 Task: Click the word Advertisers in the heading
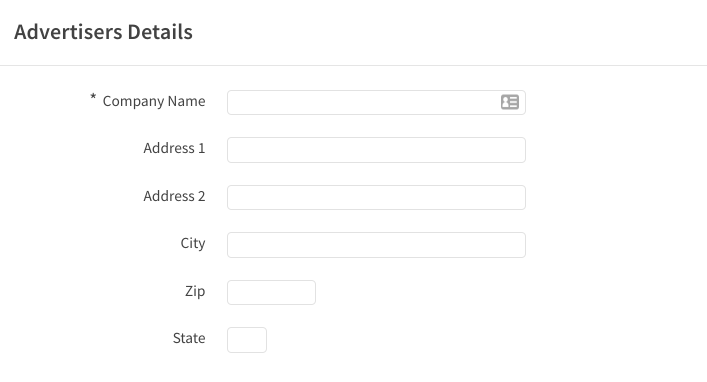pos(68,32)
